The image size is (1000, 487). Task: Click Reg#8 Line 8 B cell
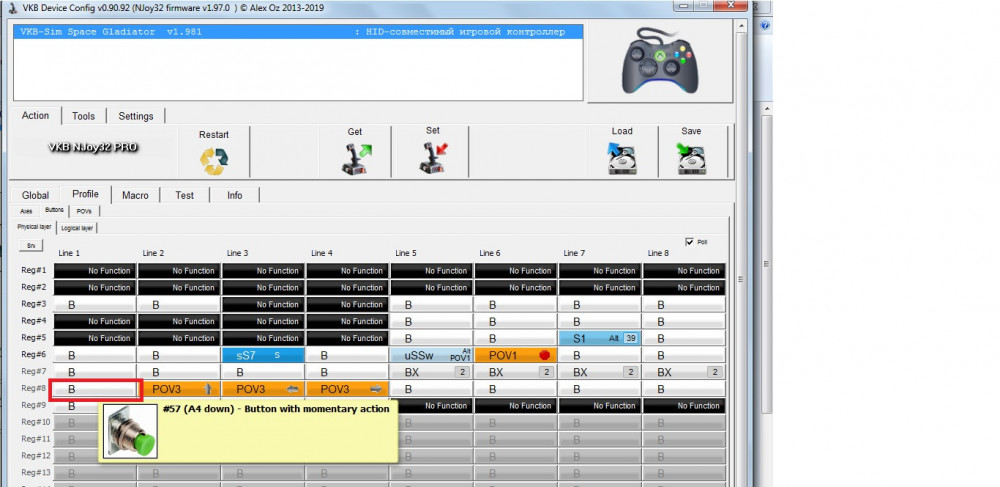coord(684,389)
